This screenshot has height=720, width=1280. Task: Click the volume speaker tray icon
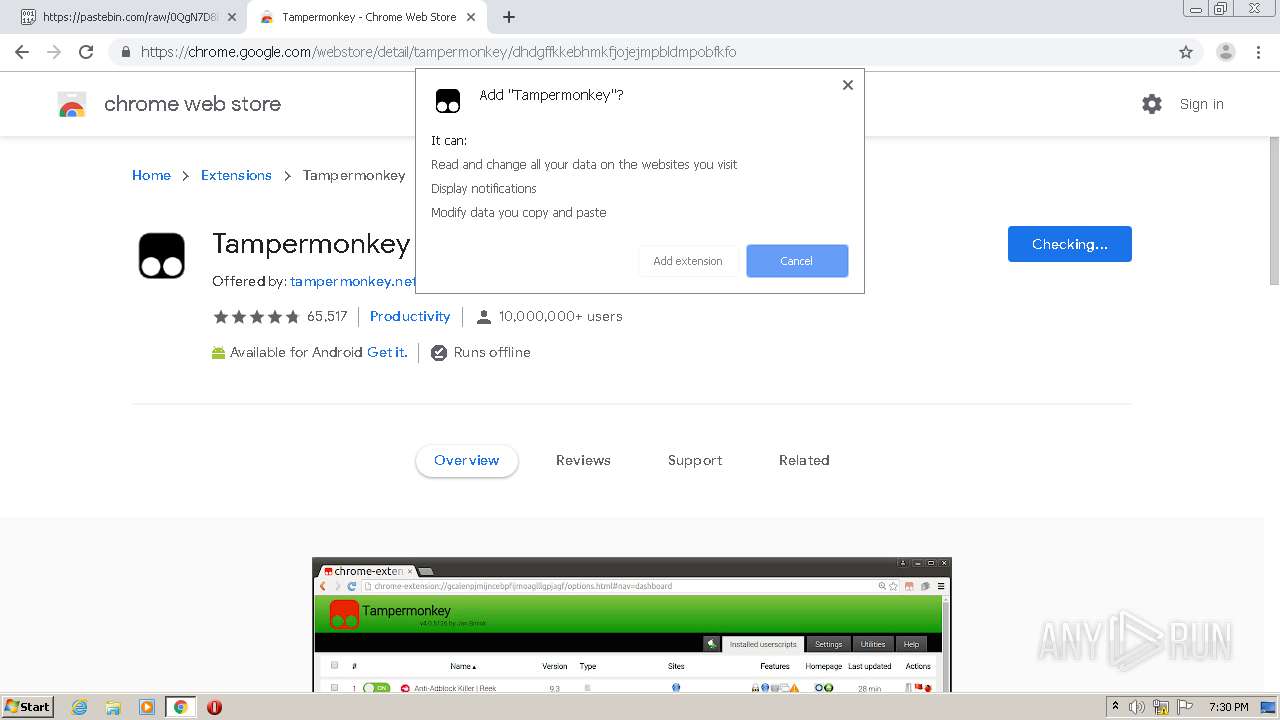[1137, 707]
